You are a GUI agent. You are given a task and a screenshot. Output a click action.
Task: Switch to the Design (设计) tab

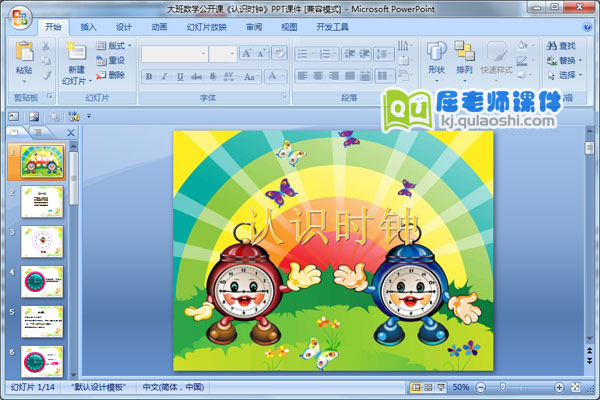pyautogui.click(x=124, y=27)
